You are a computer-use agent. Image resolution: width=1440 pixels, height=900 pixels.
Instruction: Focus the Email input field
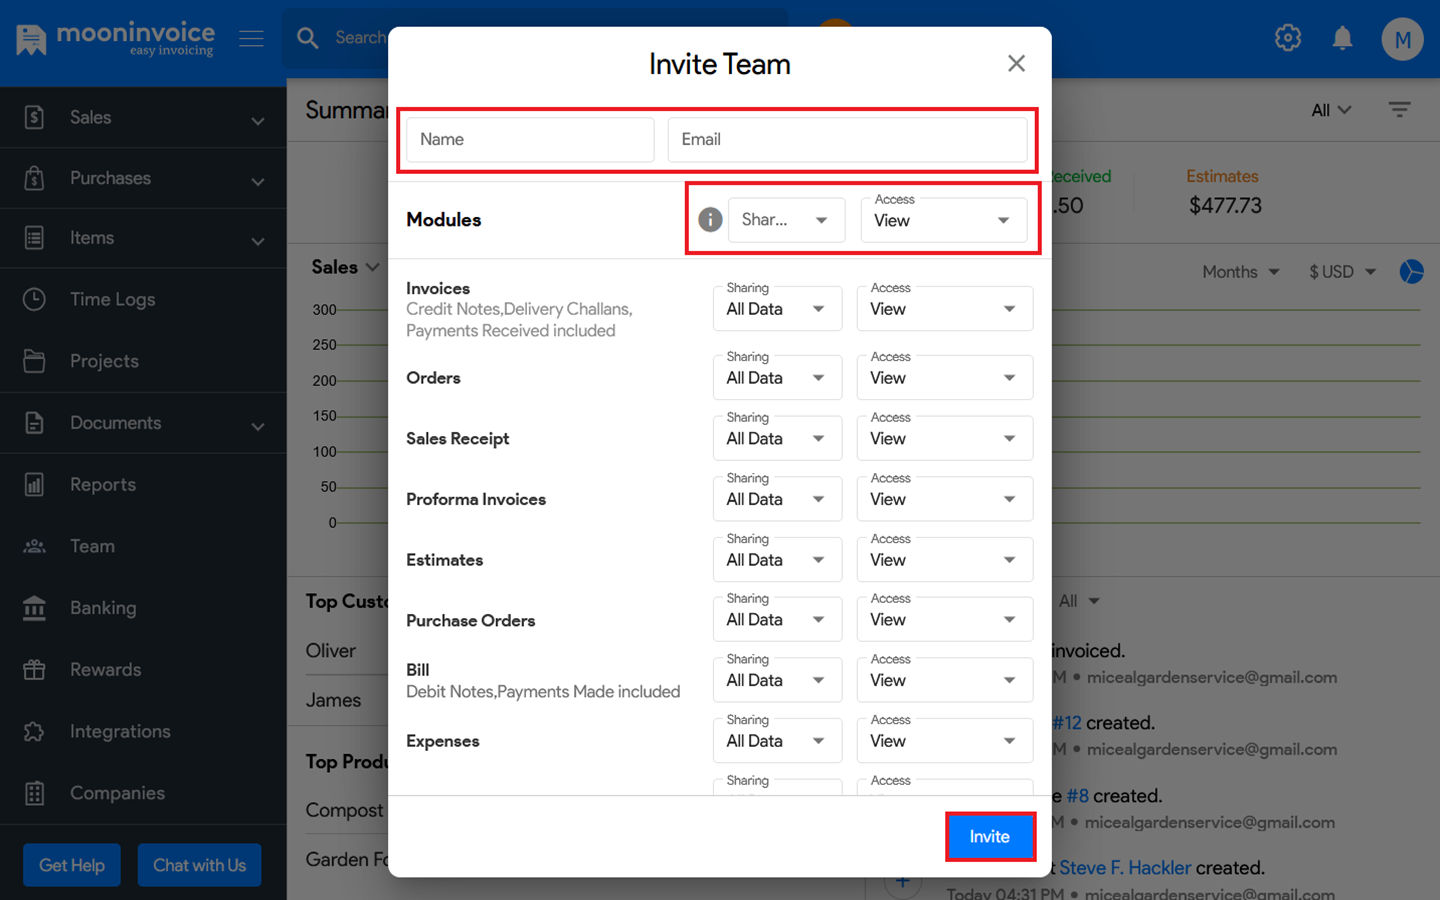(847, 140)
